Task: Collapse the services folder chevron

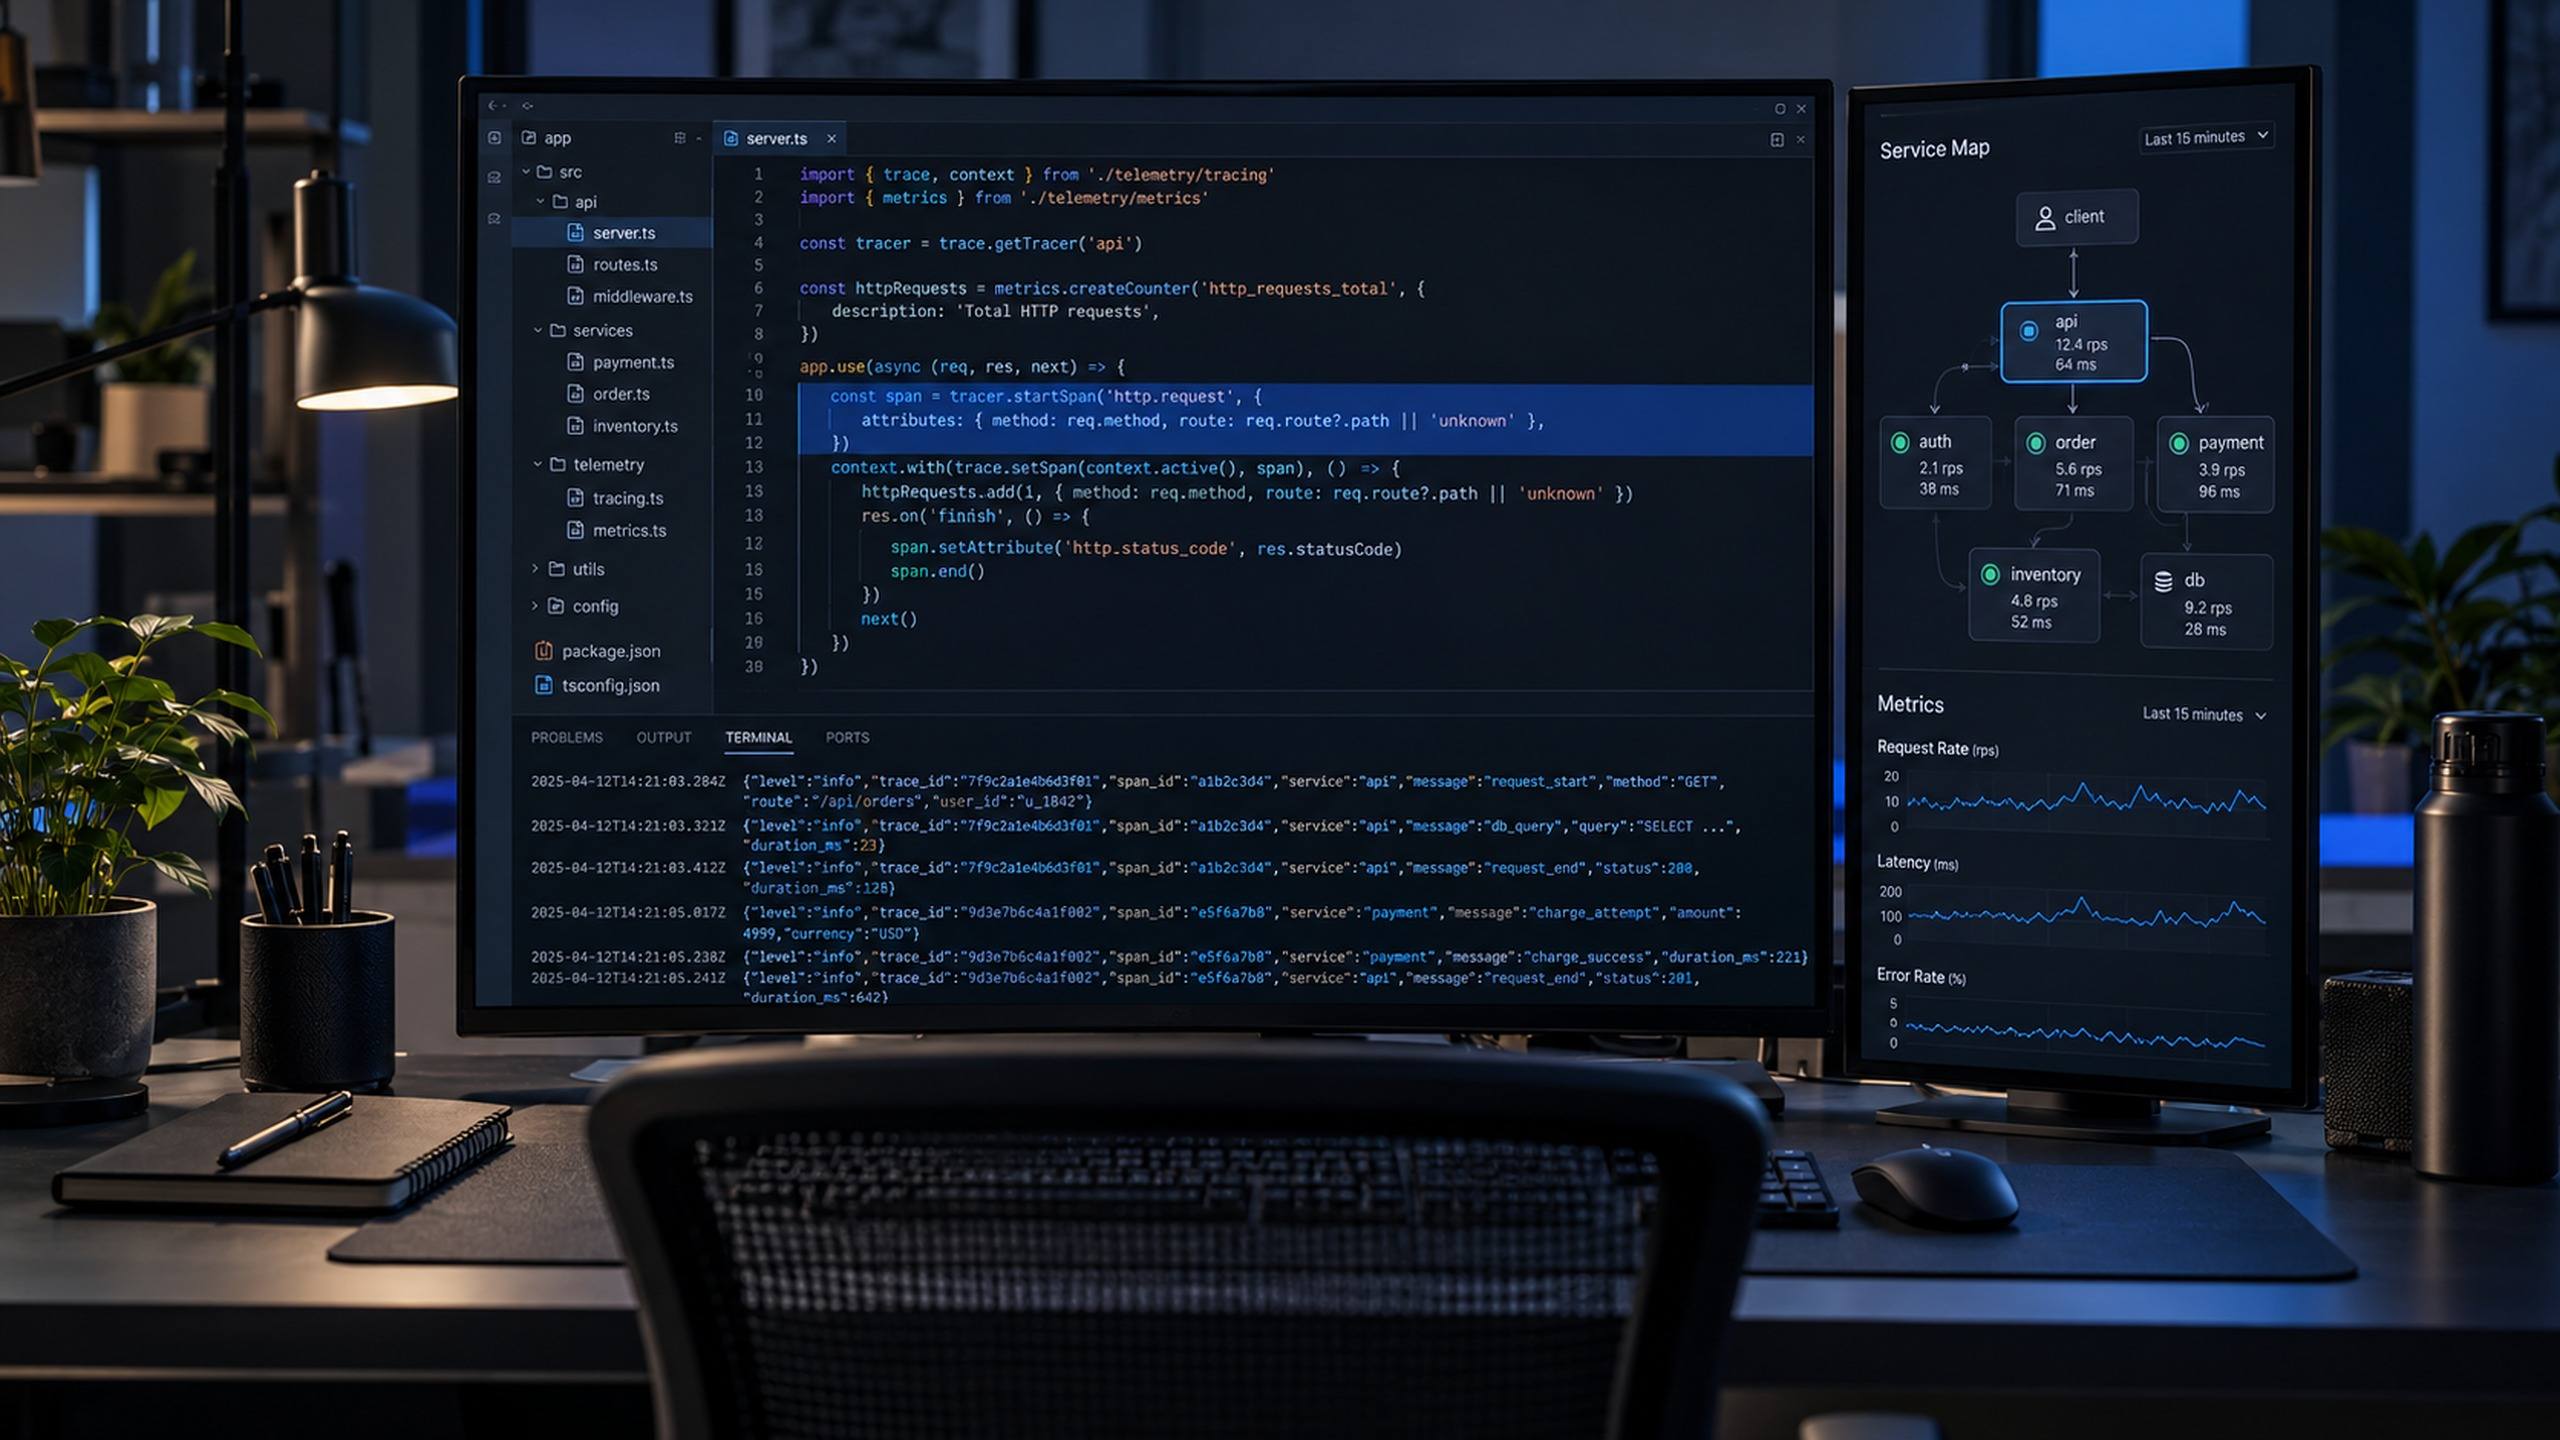Action: [538, 330]
